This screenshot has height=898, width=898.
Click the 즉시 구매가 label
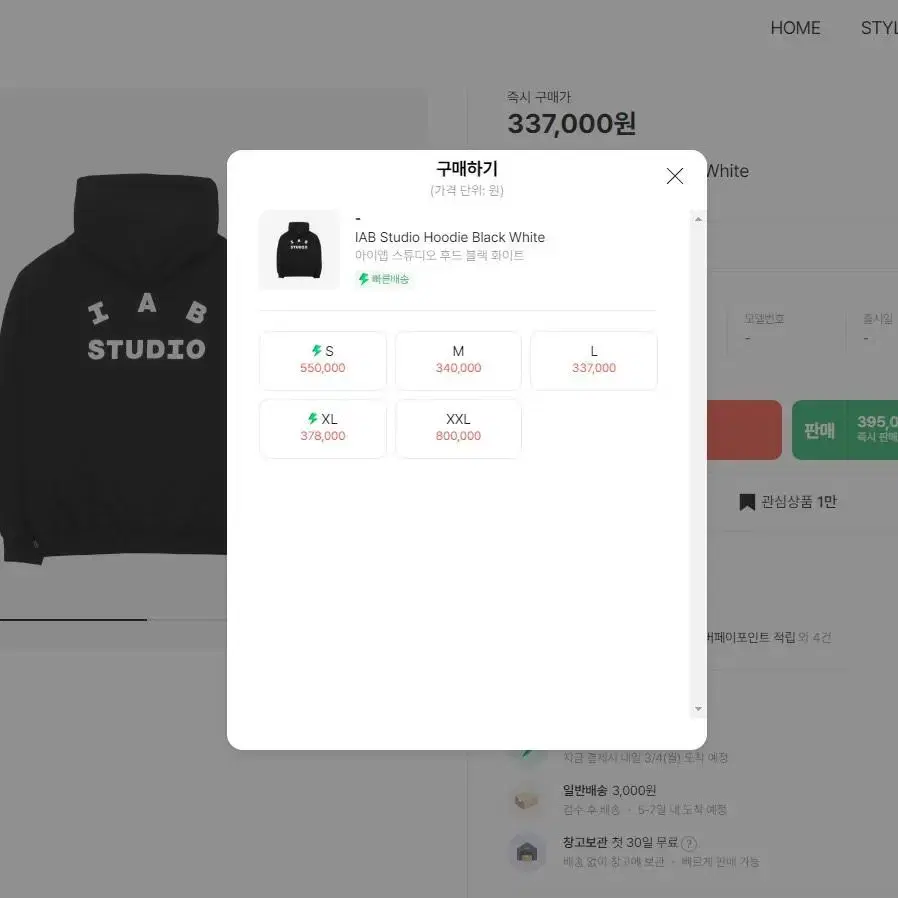[x=539, y=97]
